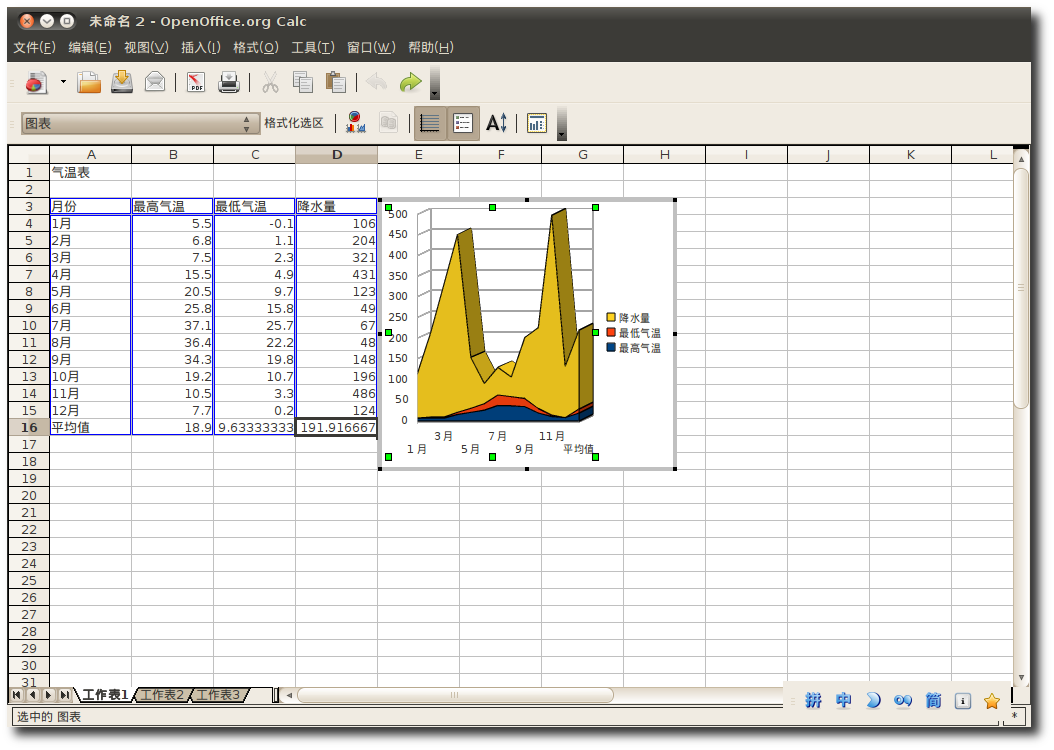The width and height of the screenshot is (1054, 750).
Task: Toggle horizontal grid lines button
Action: point(430,123)
